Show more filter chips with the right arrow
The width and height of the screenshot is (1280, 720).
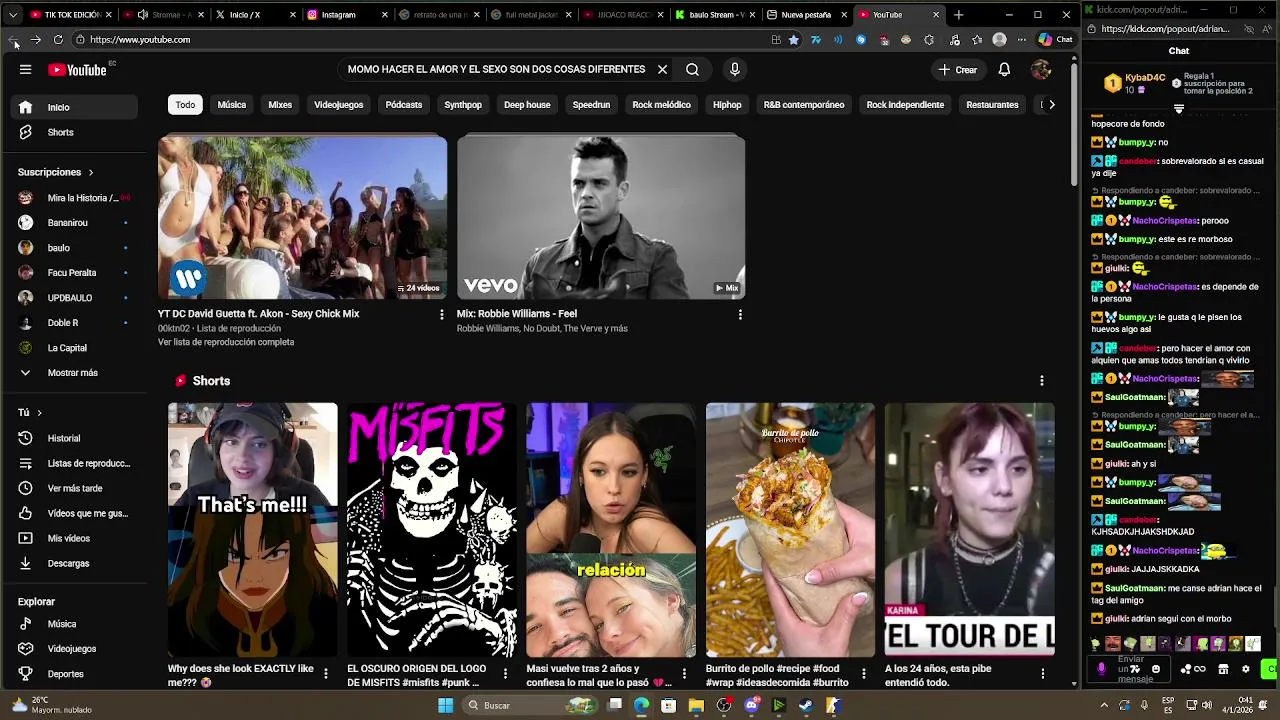[1051, 105]
